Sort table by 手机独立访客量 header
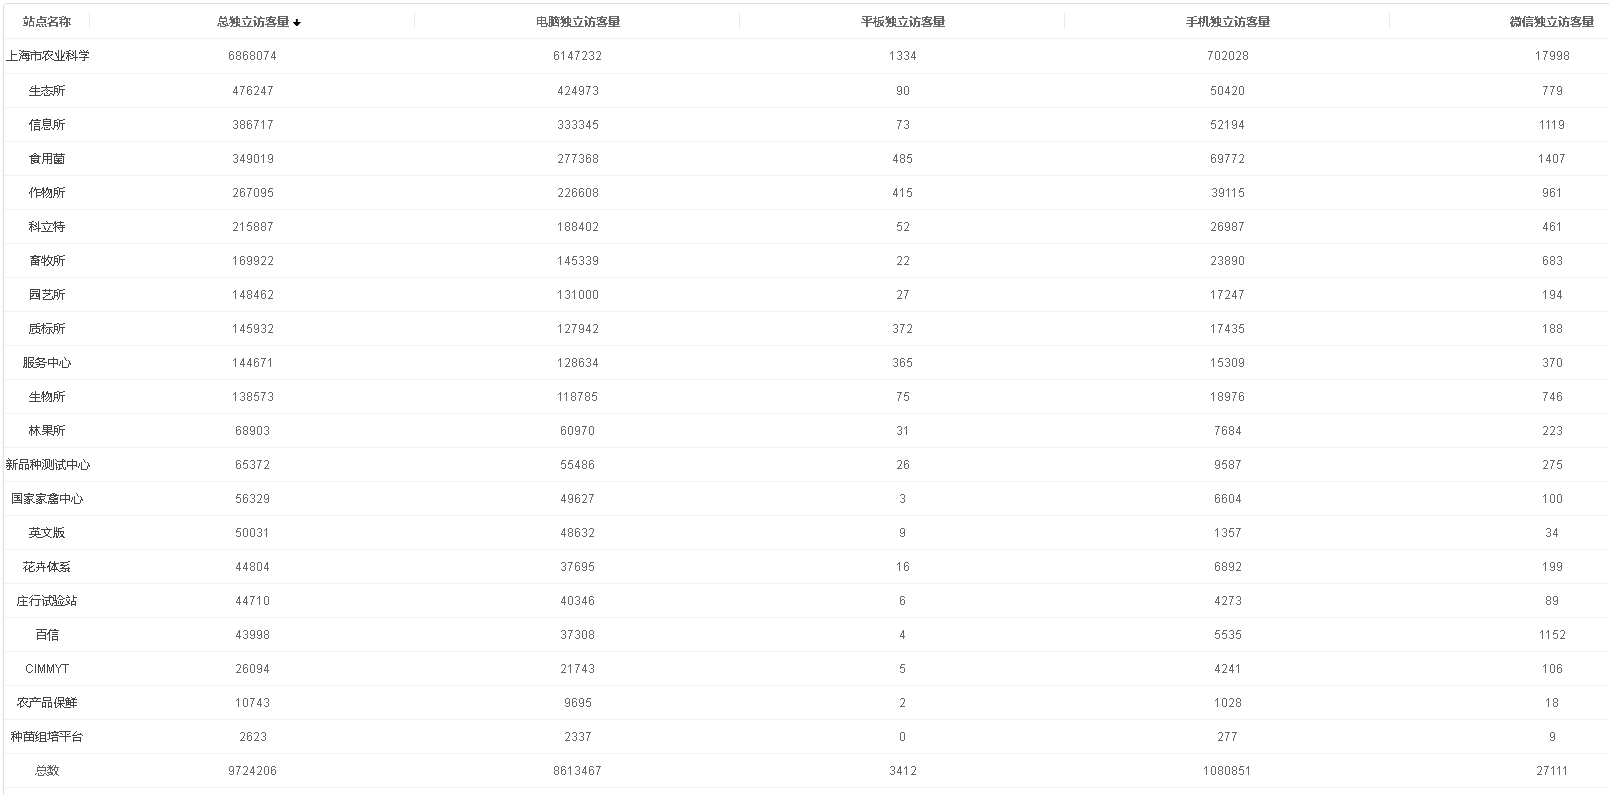The height and width of the screenshot is (795, 1609). point(1227,22)
